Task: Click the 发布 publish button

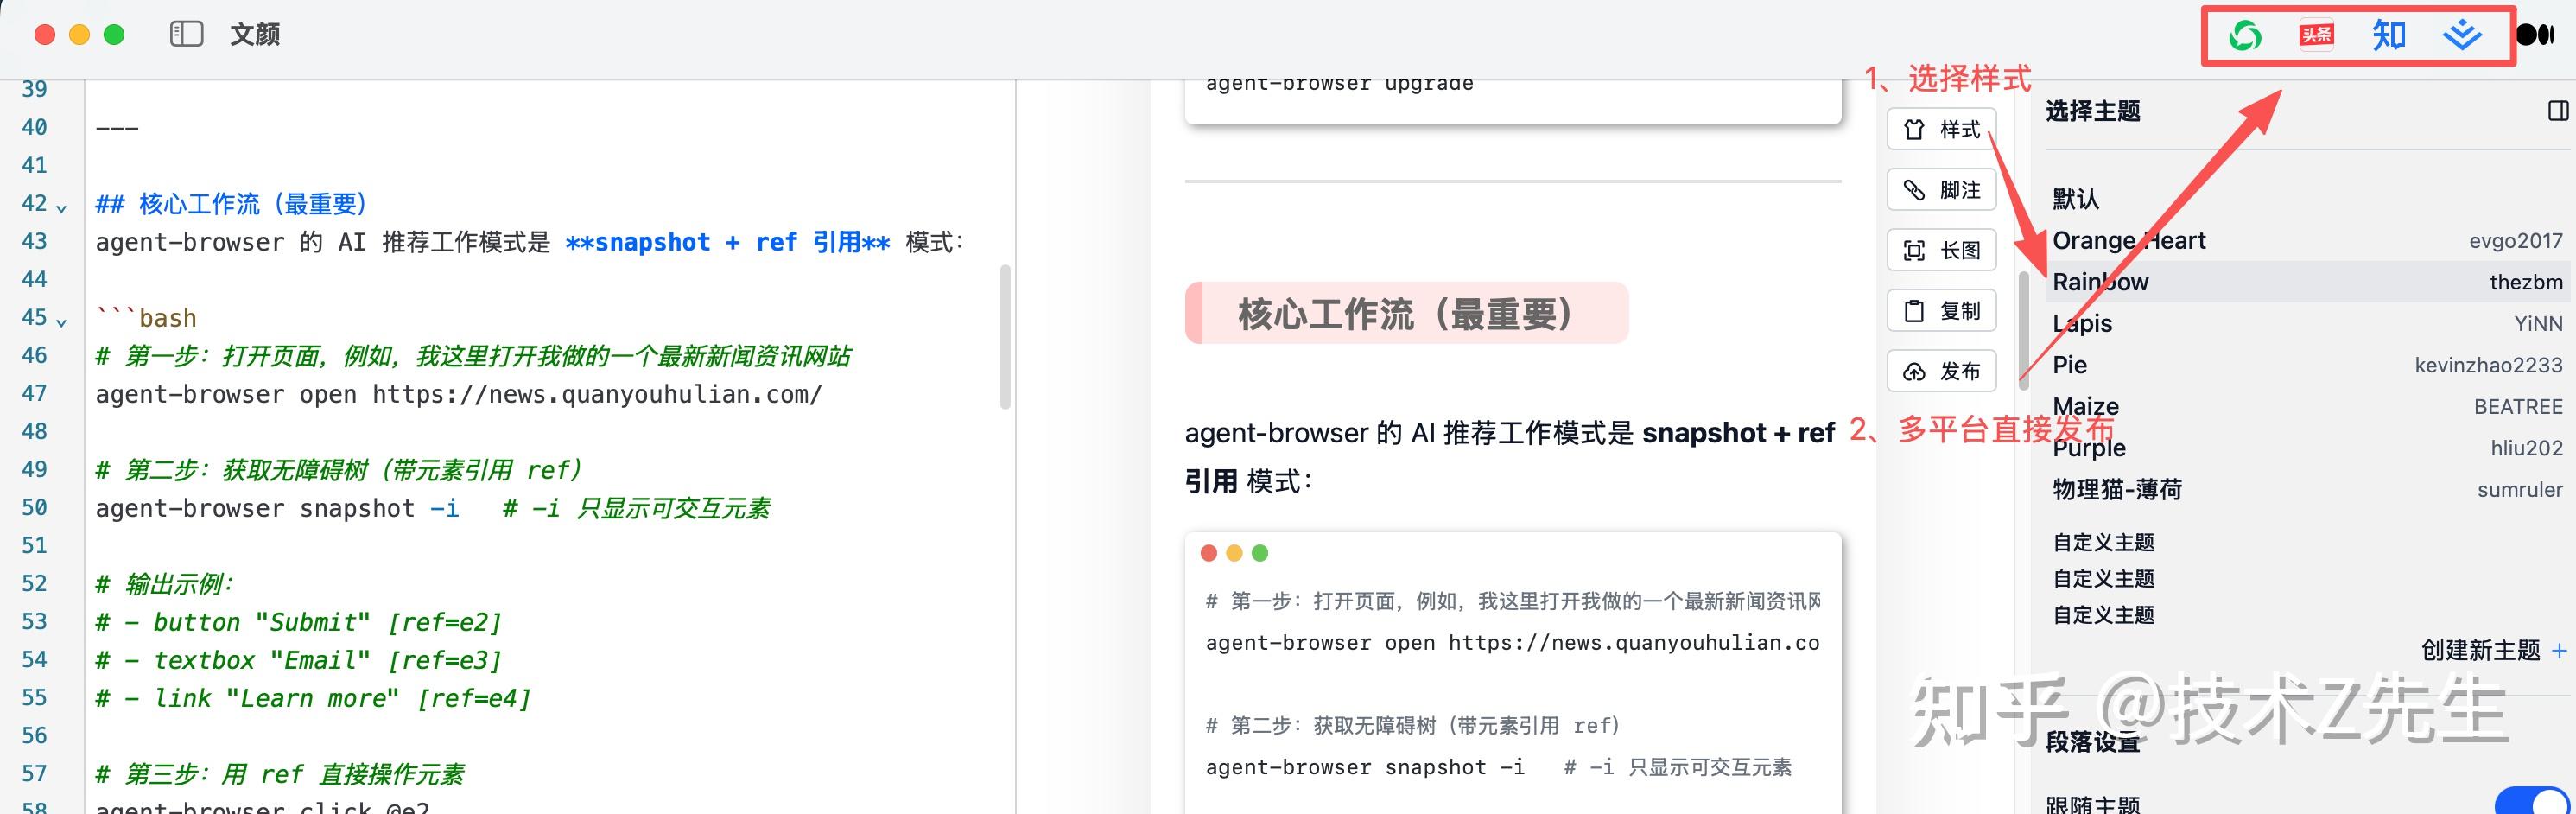Action: click(1941, 371)
